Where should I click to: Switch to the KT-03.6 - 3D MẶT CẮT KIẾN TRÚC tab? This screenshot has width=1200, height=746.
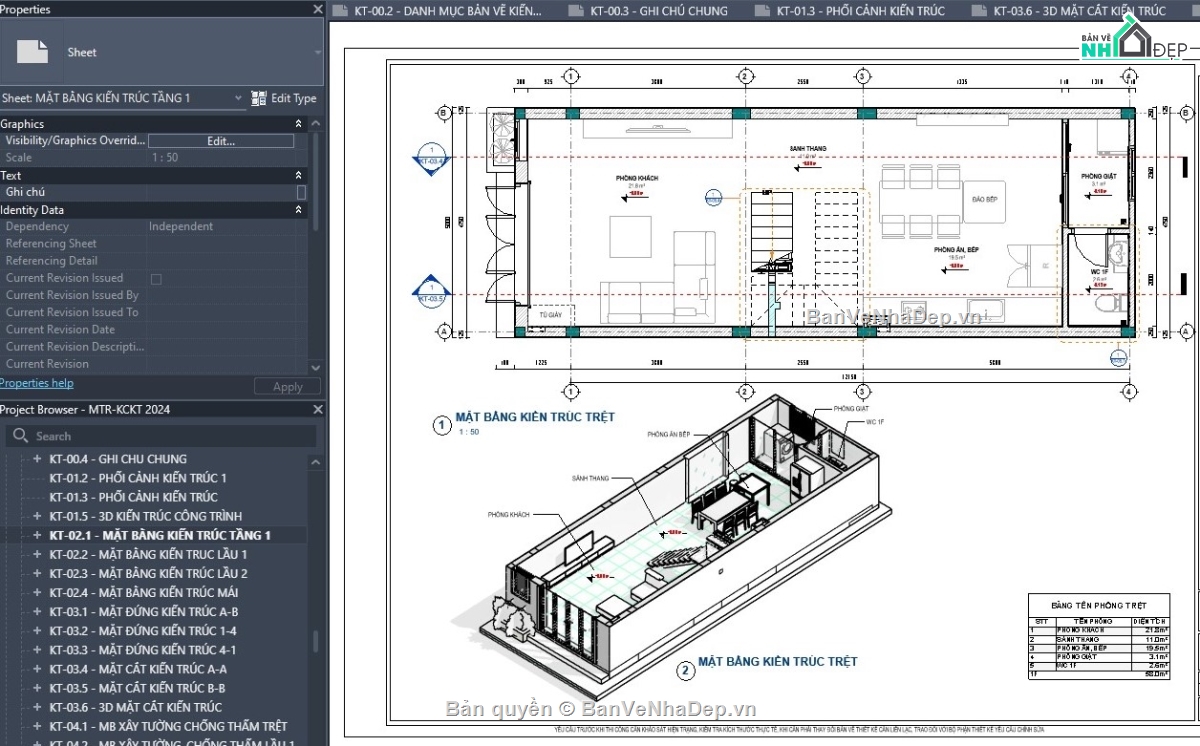pos(1069,11)
